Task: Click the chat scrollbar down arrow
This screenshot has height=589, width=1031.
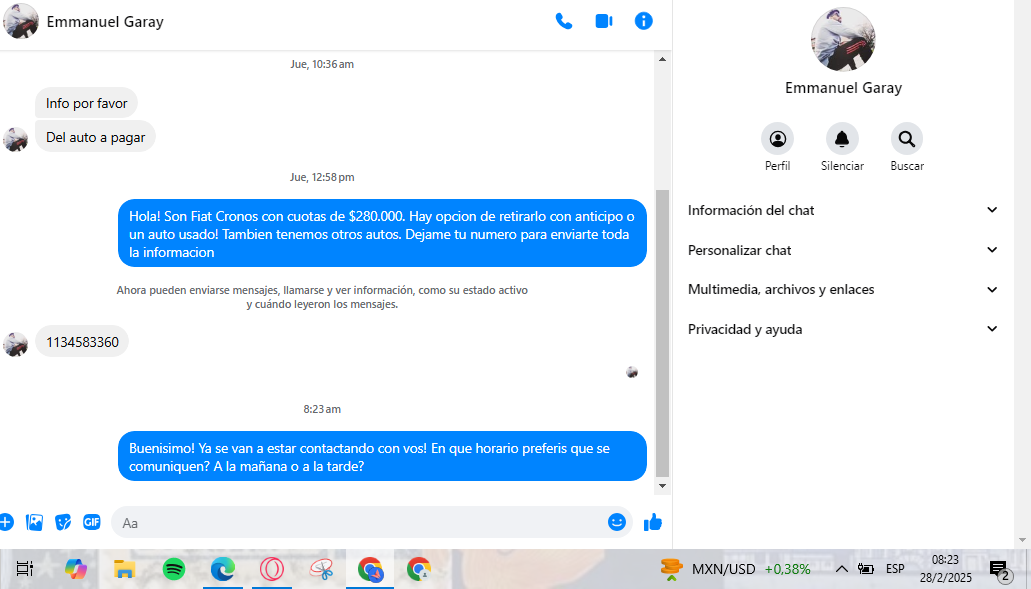Action: 662,486
